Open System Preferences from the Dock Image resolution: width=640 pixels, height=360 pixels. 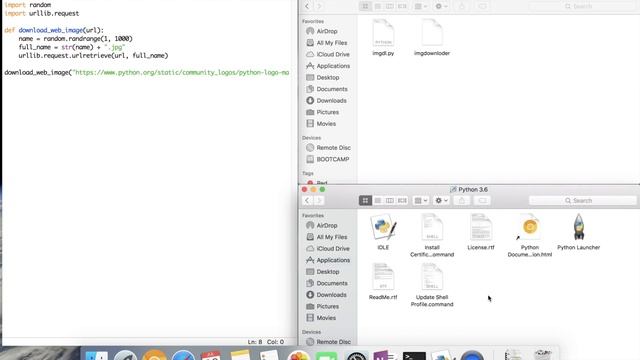tap(356, 356)
